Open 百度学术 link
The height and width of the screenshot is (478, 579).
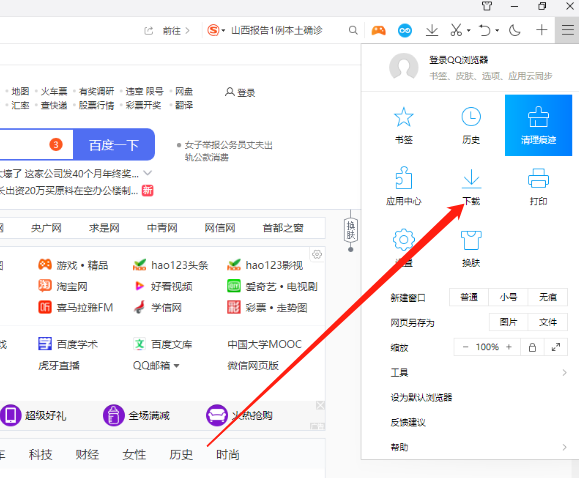click(x=68, y=344)
